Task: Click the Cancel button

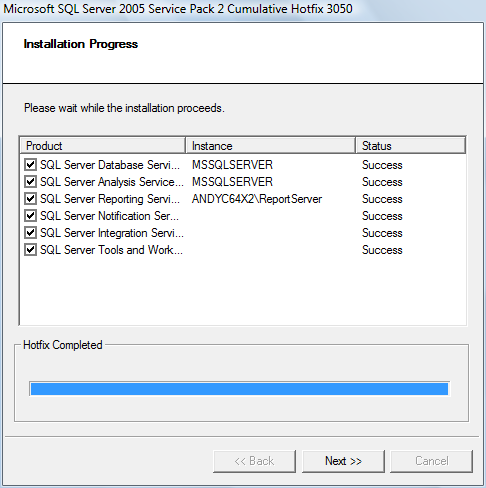Action: 432,461
